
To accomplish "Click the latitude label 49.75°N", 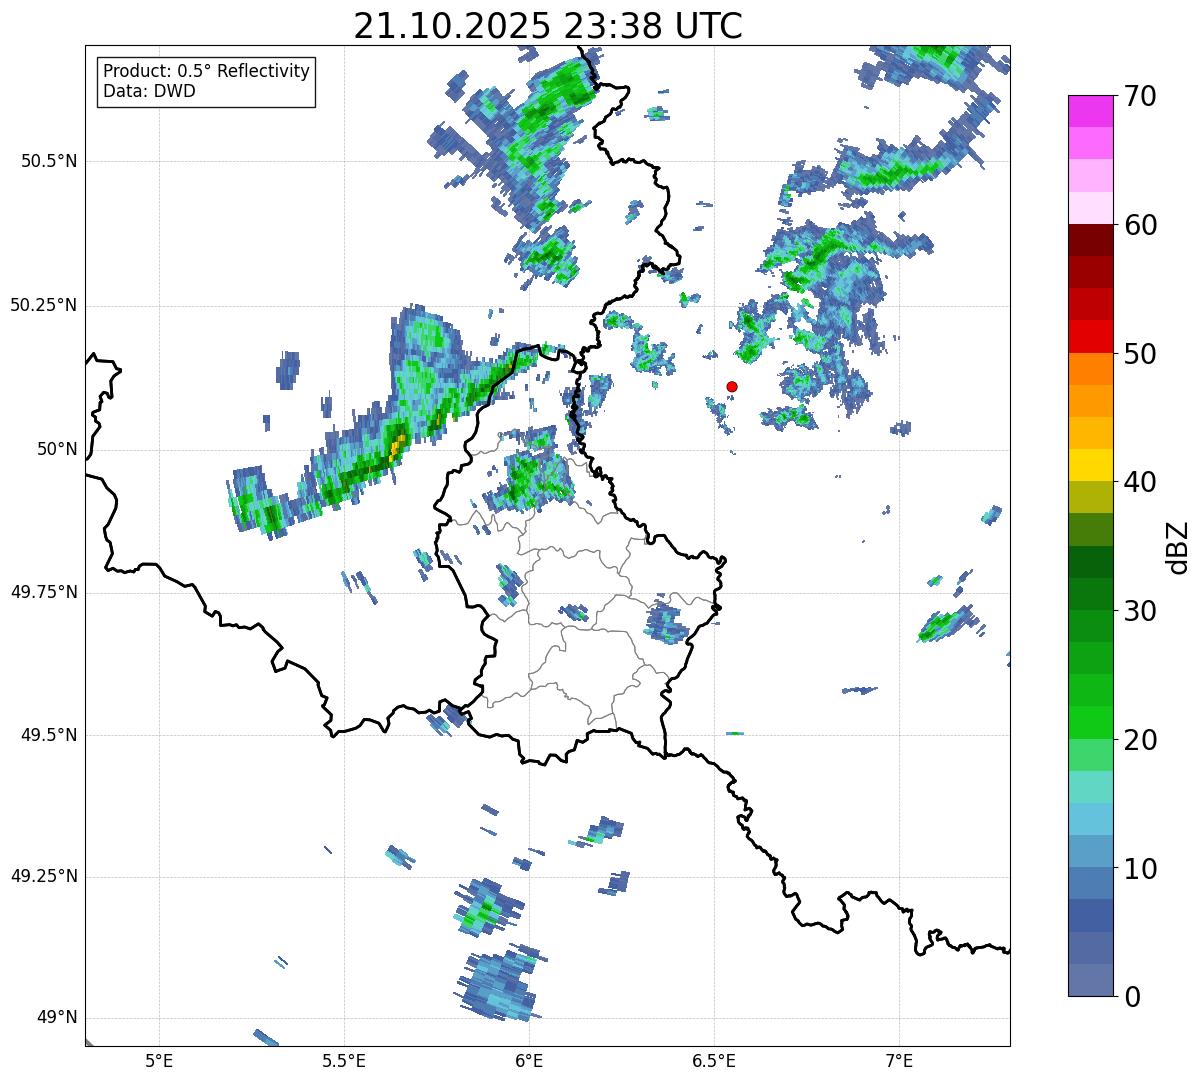I will (43, 592).
